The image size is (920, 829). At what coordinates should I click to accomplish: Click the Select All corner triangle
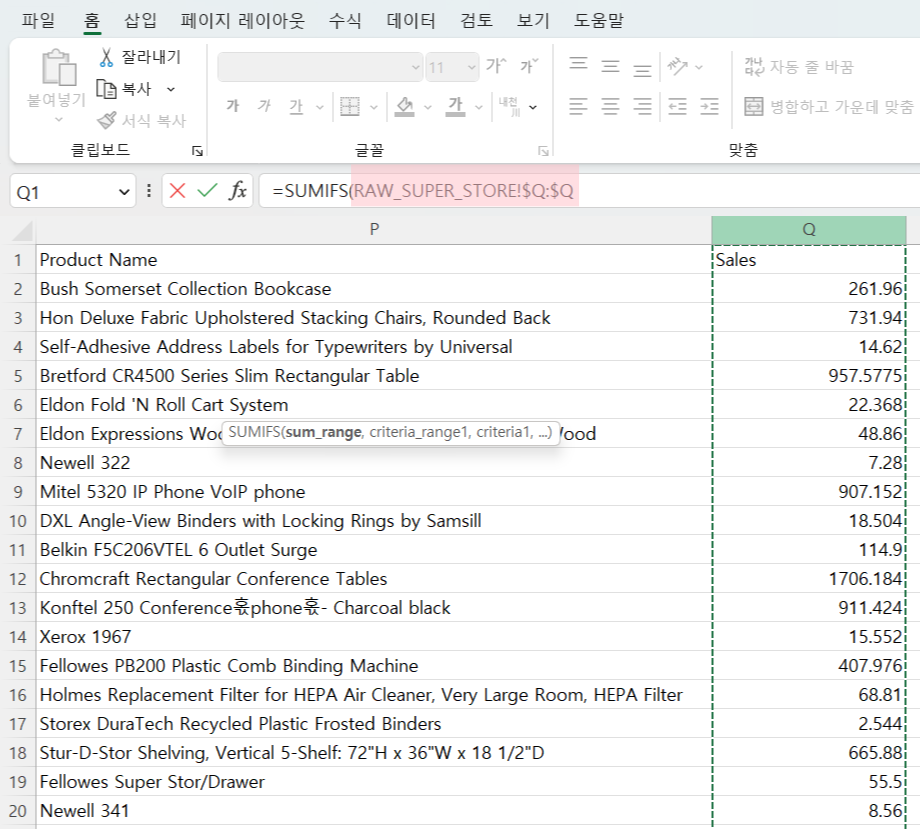click(x=22, y=231)
